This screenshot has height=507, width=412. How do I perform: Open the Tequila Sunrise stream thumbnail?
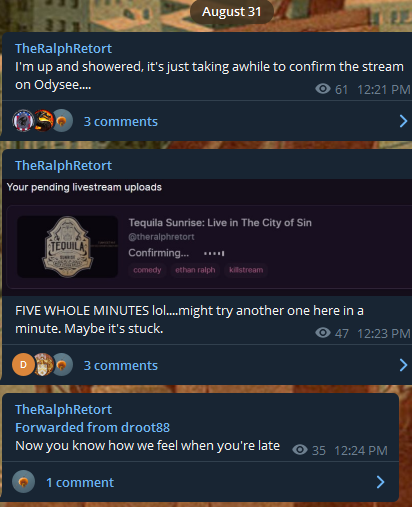point(67,247)
